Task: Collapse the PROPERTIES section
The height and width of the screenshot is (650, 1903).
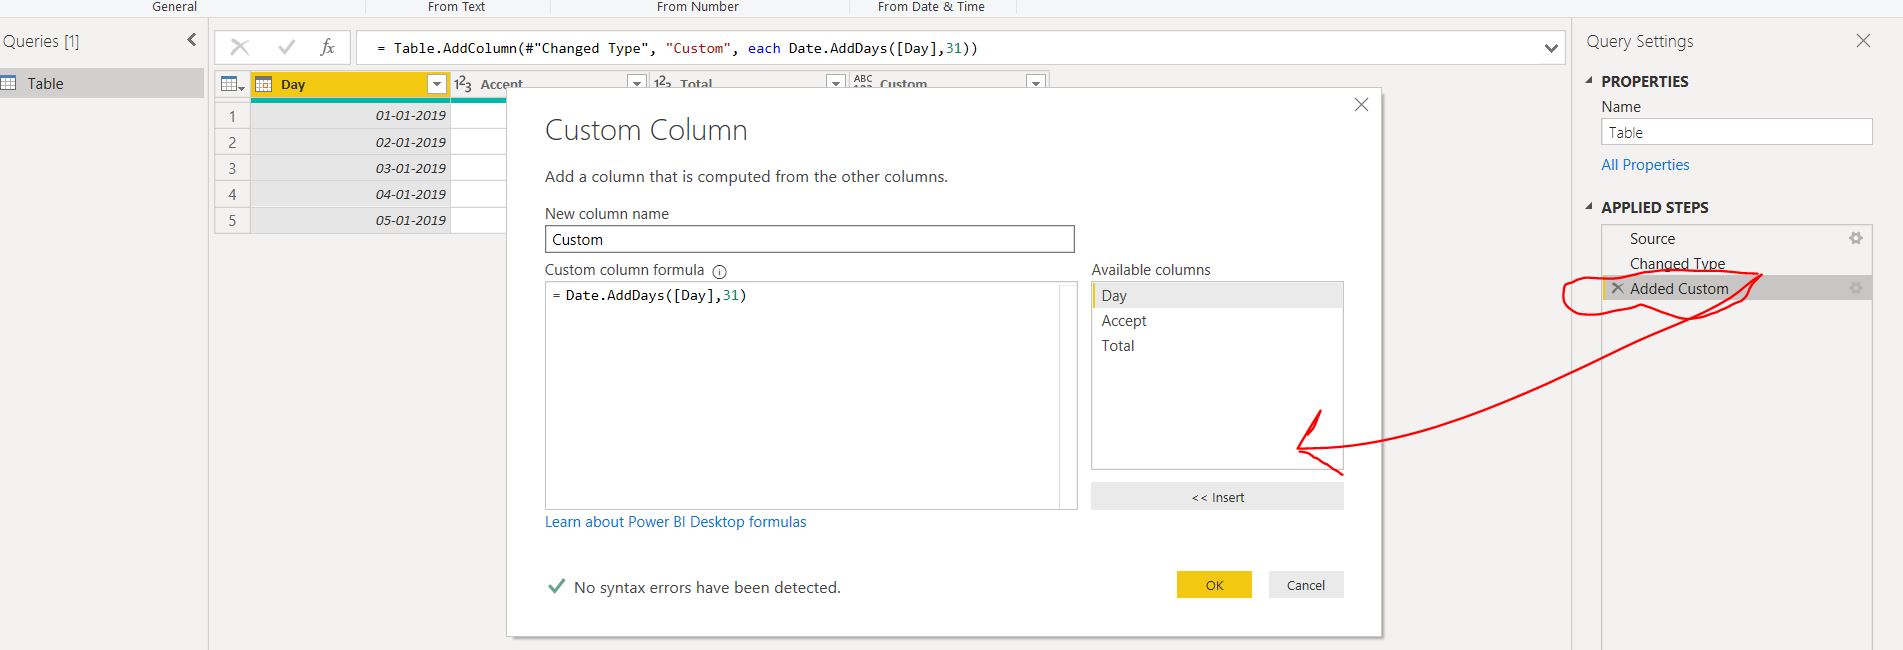Action: point(1589,81)
